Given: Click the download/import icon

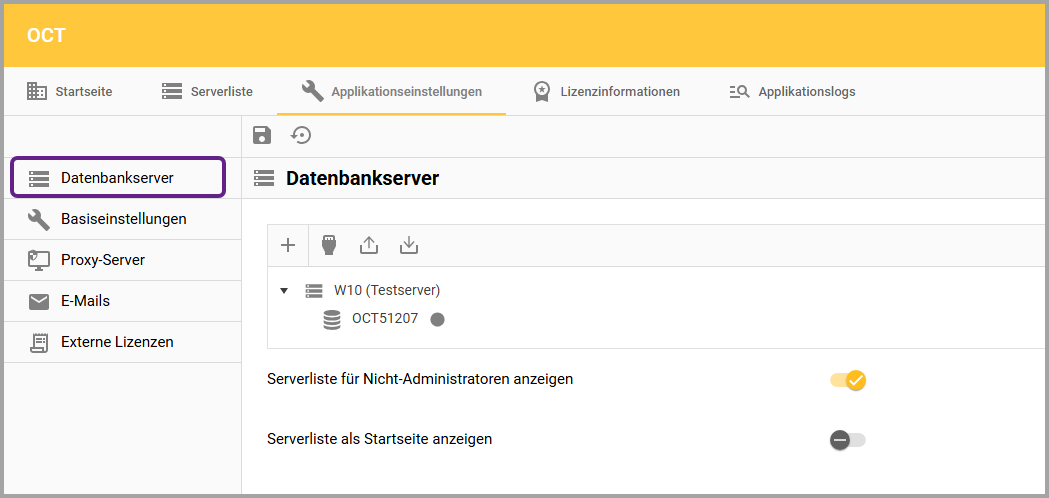Looking at the screenshot, I should pyautogui.click(x=408, y=245).
